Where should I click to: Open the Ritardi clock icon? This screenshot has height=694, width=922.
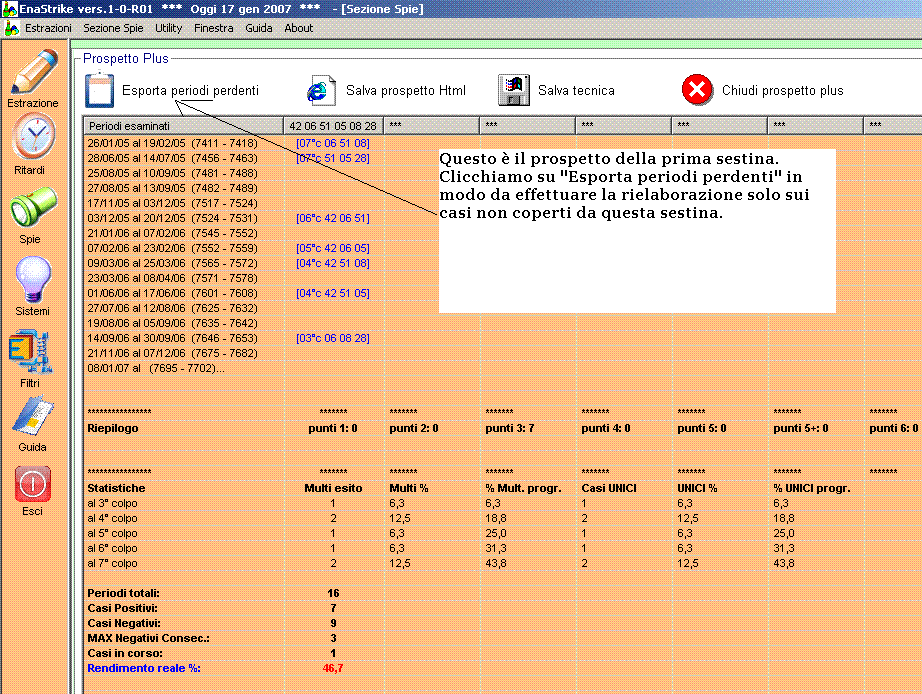pyautogui.click(x=34, y=137)
